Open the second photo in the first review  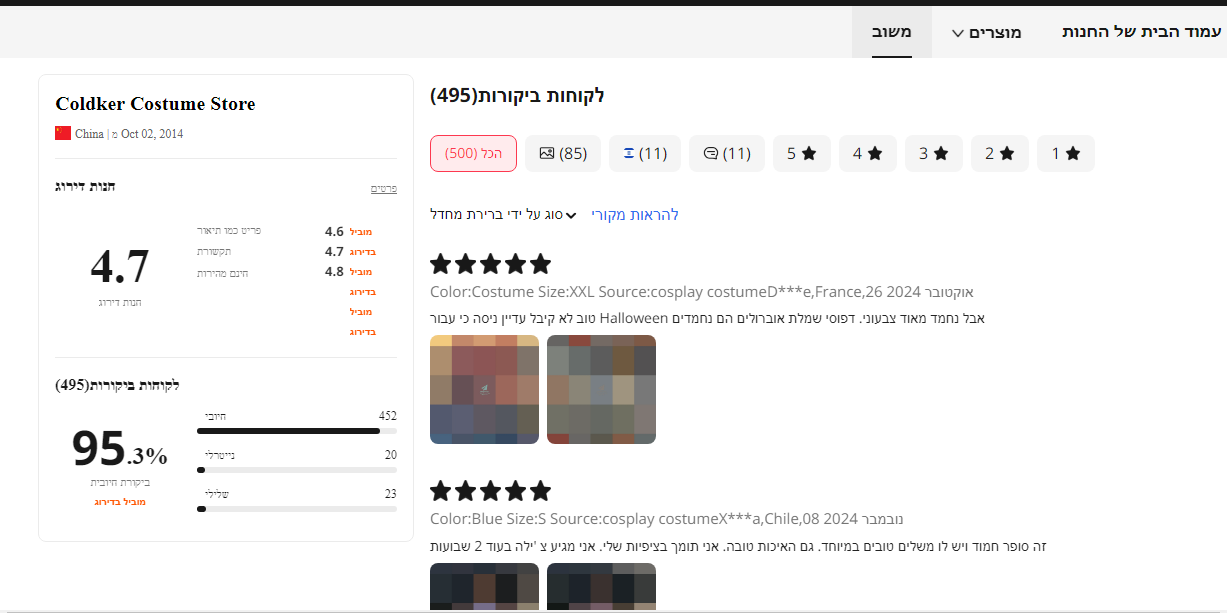point(601,389)
